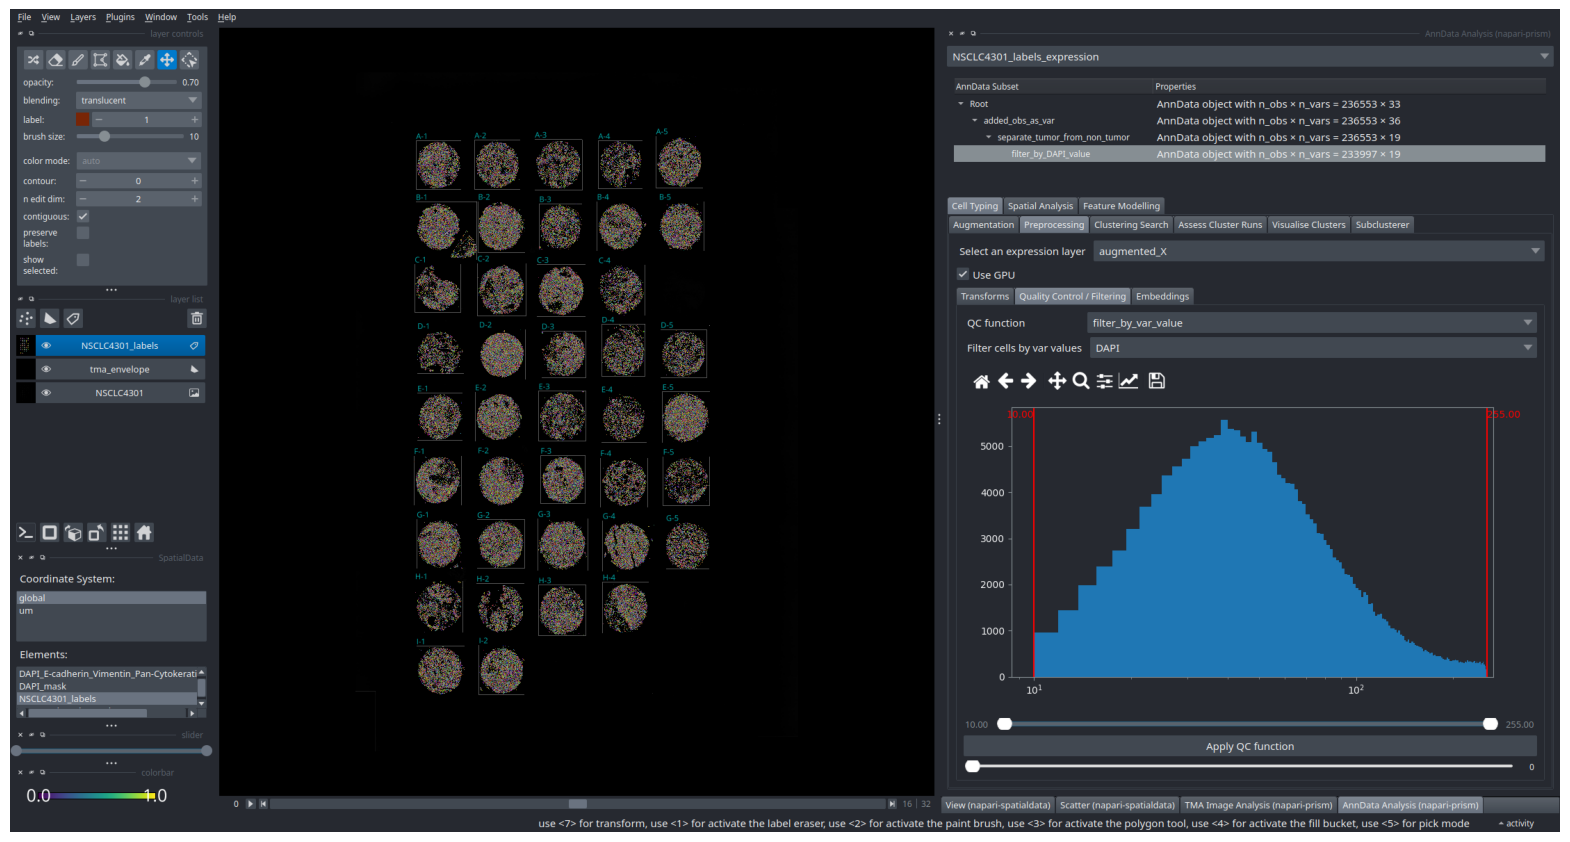This screenshot has width=1570, height=842.
Task: Activate the polygon tool
Action: coord(100,60)
